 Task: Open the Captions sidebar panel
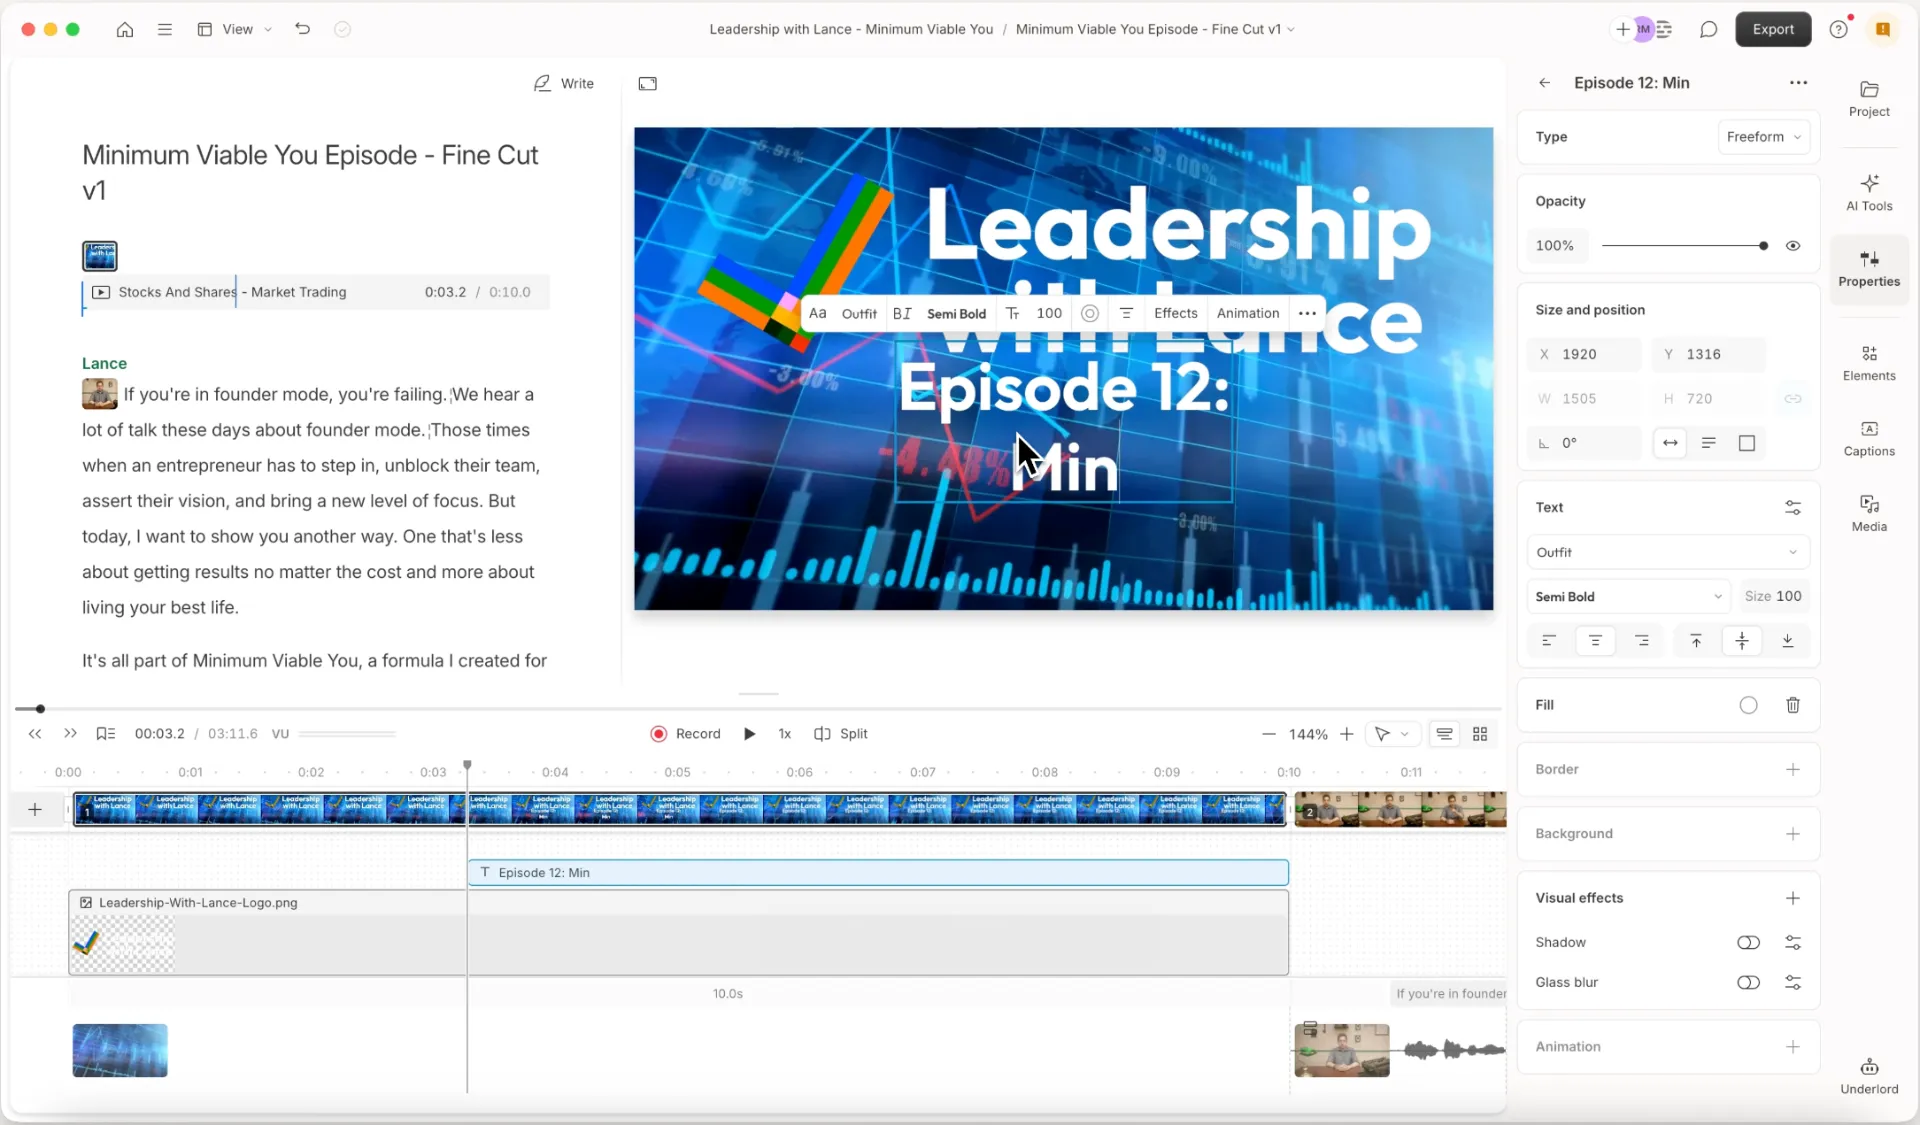coord(1868,438)
